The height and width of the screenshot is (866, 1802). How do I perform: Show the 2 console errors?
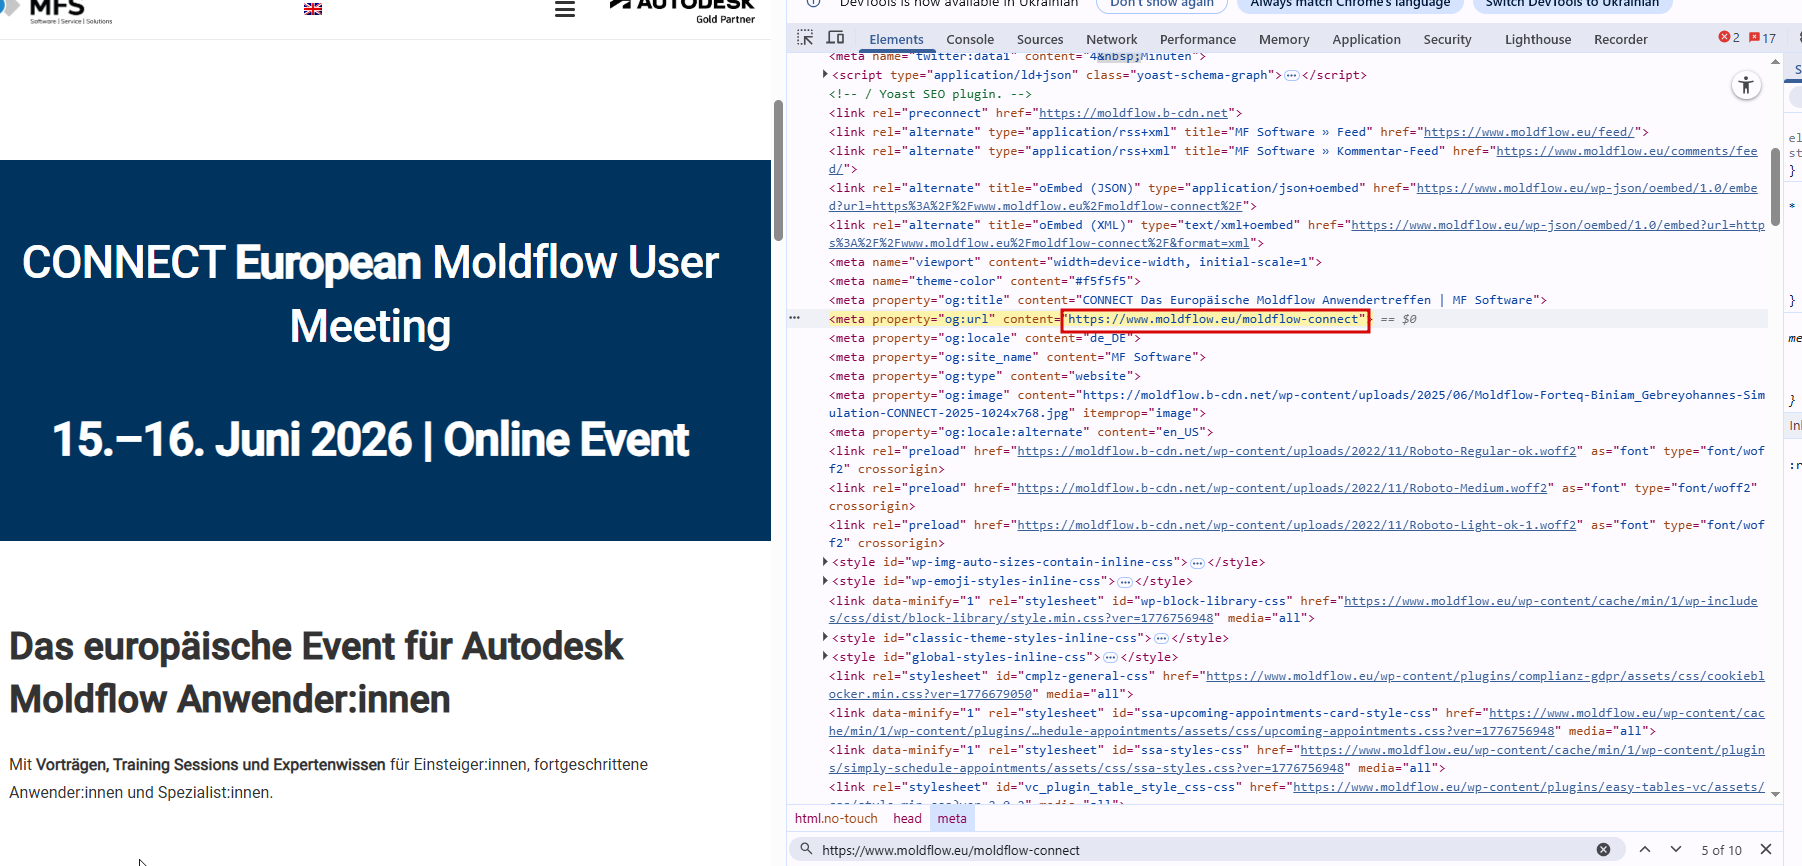(1729, 38)
